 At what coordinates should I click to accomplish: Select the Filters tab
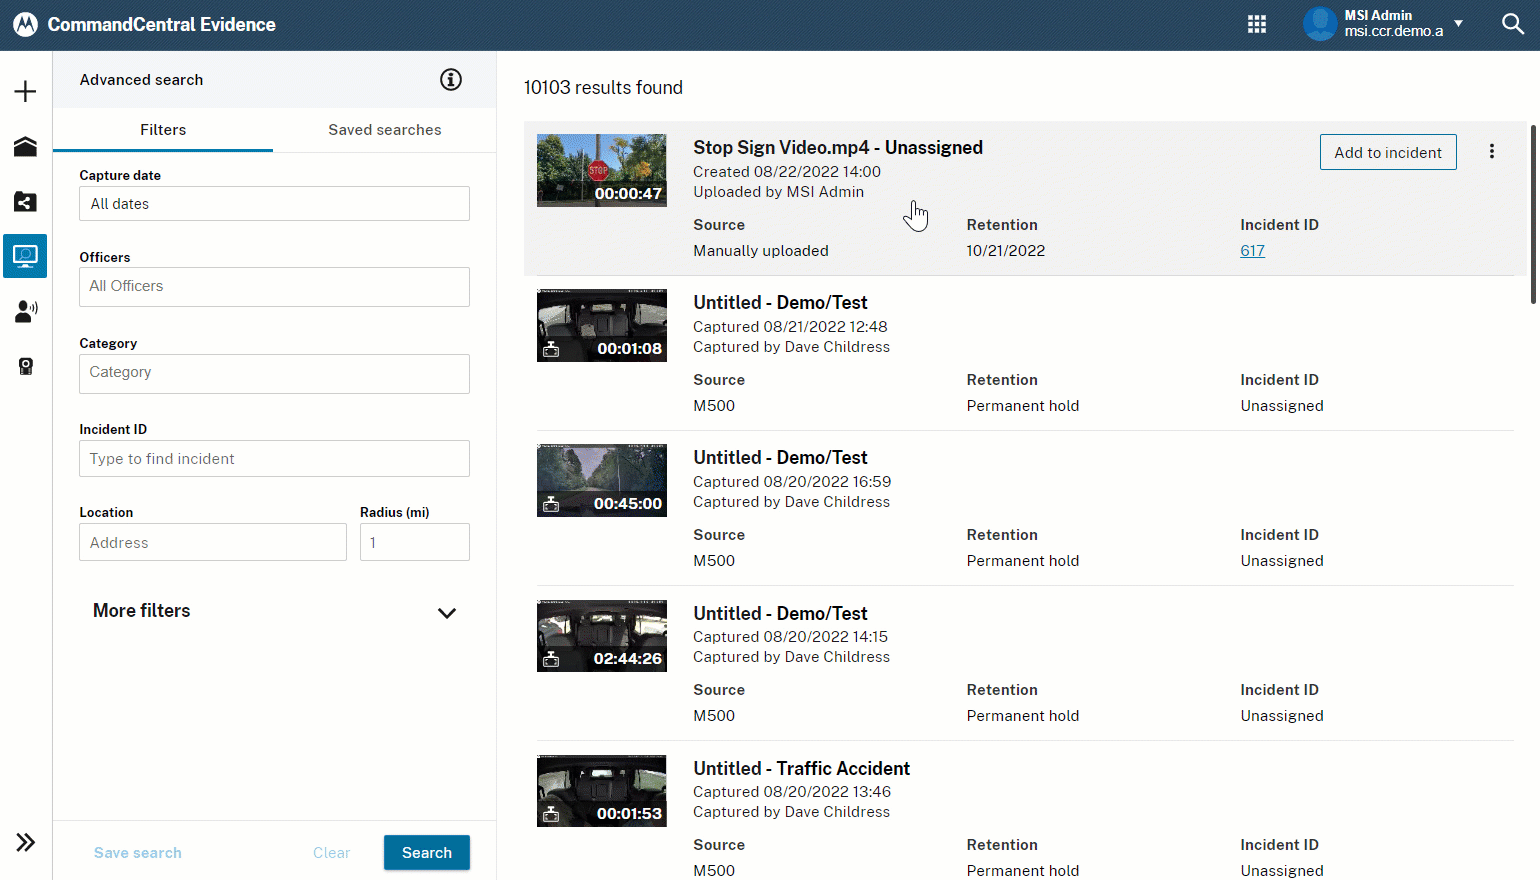tap(163, 130)
